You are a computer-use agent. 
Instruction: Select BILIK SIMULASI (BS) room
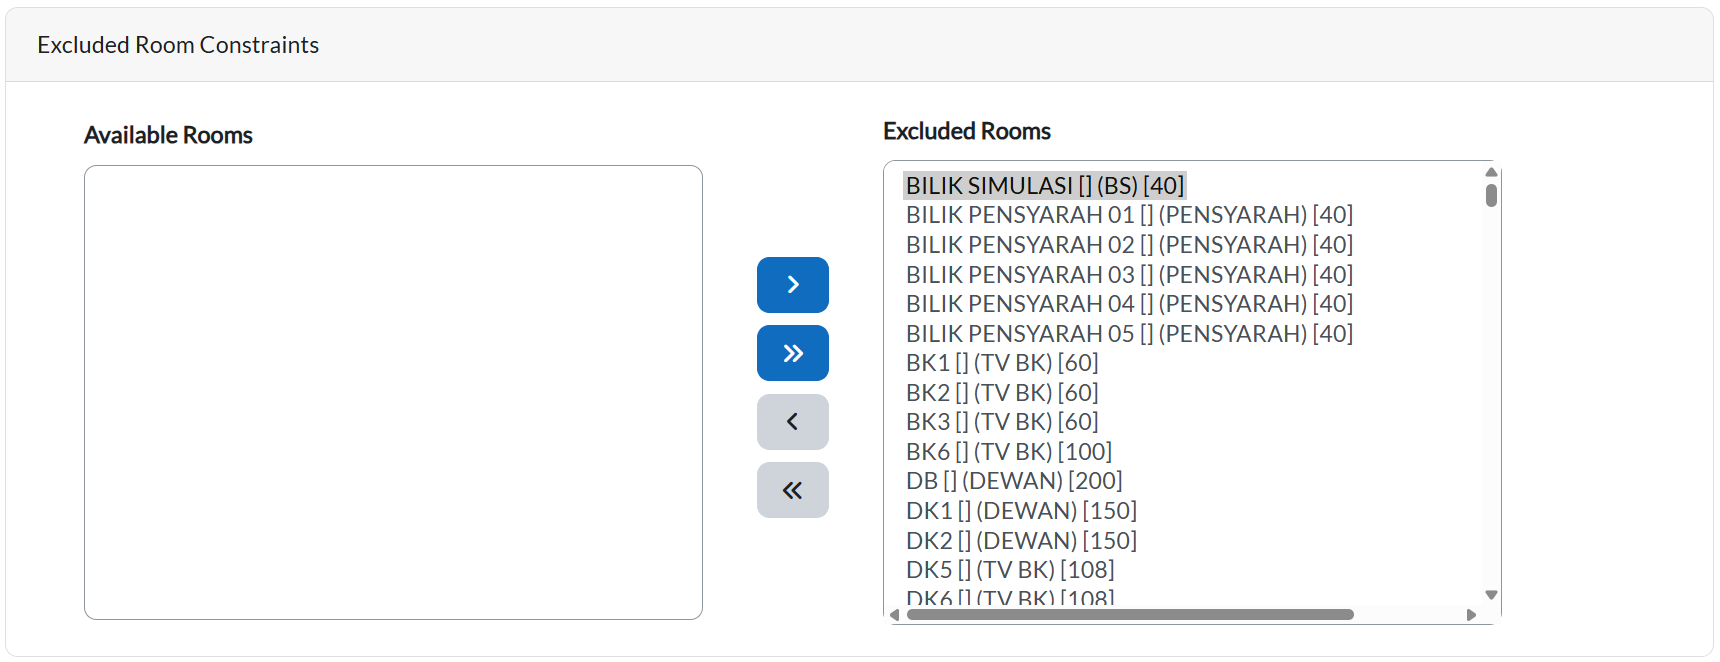pos(1044,186)
